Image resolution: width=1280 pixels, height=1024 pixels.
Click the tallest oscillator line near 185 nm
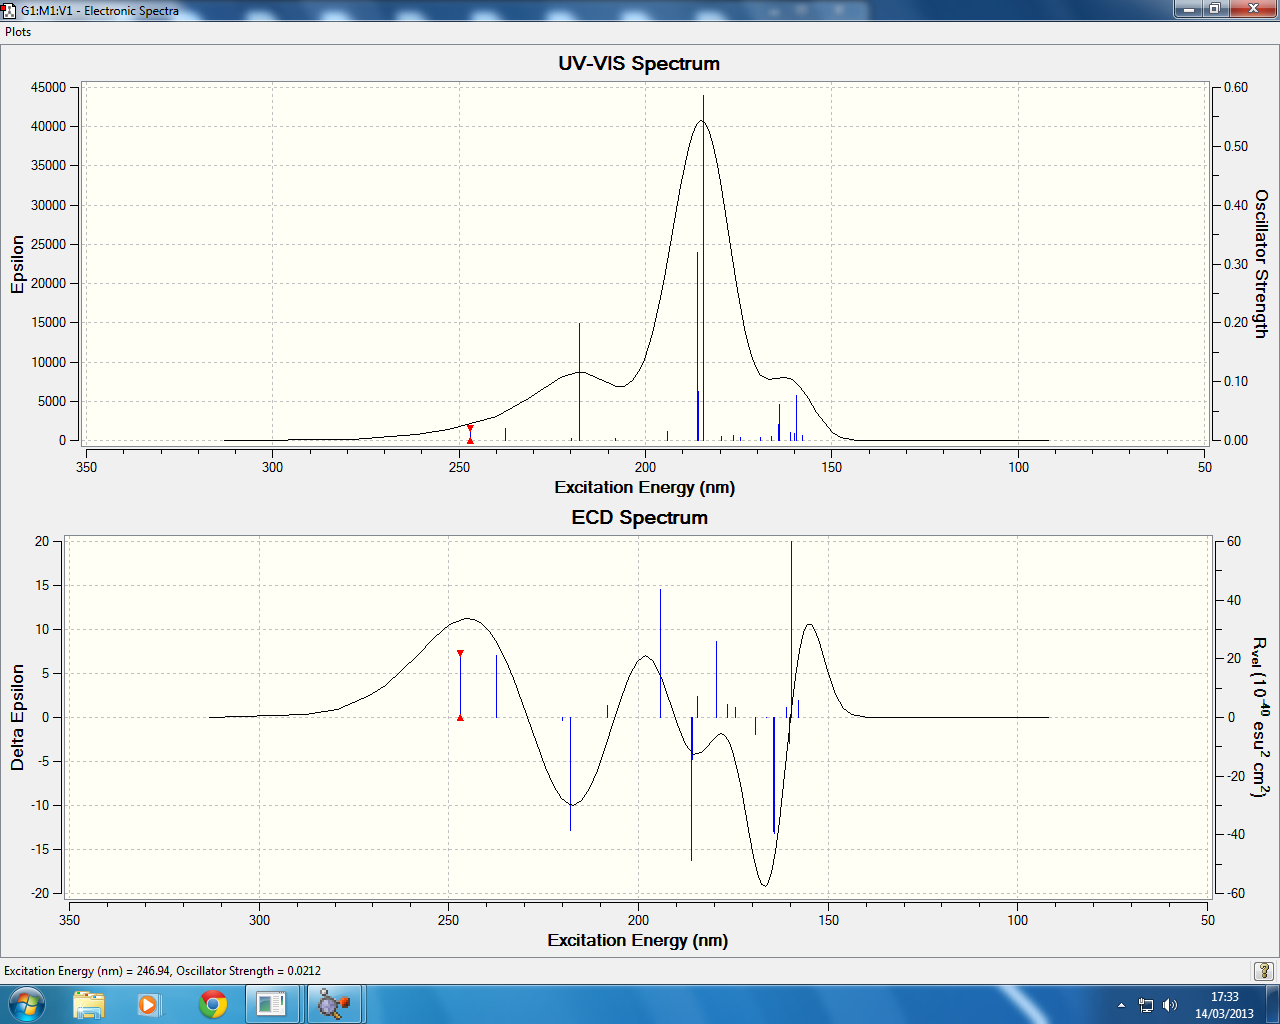703,267
